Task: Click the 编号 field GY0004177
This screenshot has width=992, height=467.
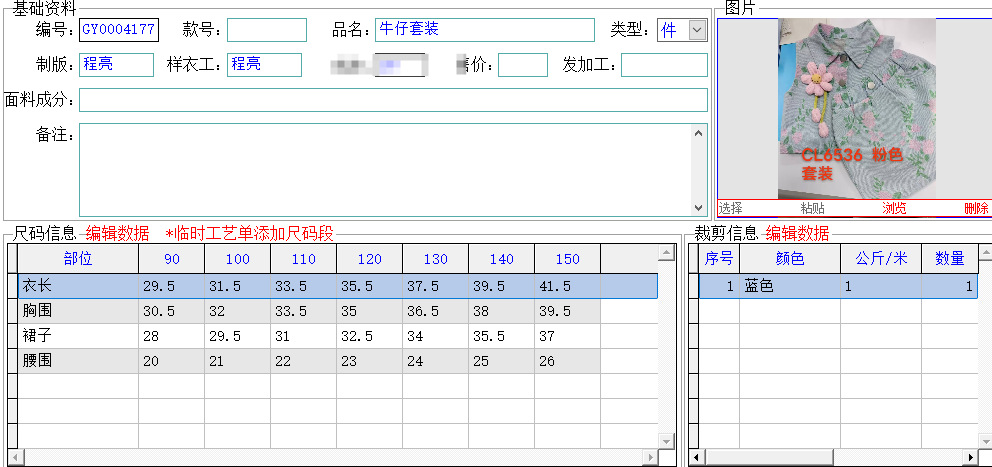Action: coord(119,30)
